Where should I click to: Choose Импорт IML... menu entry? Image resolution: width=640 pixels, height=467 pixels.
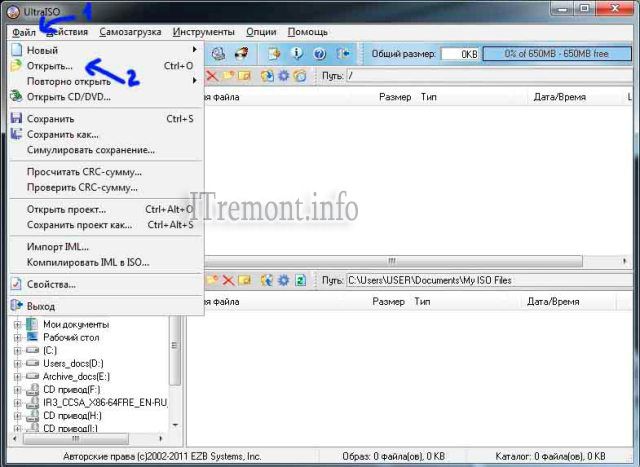106,247
